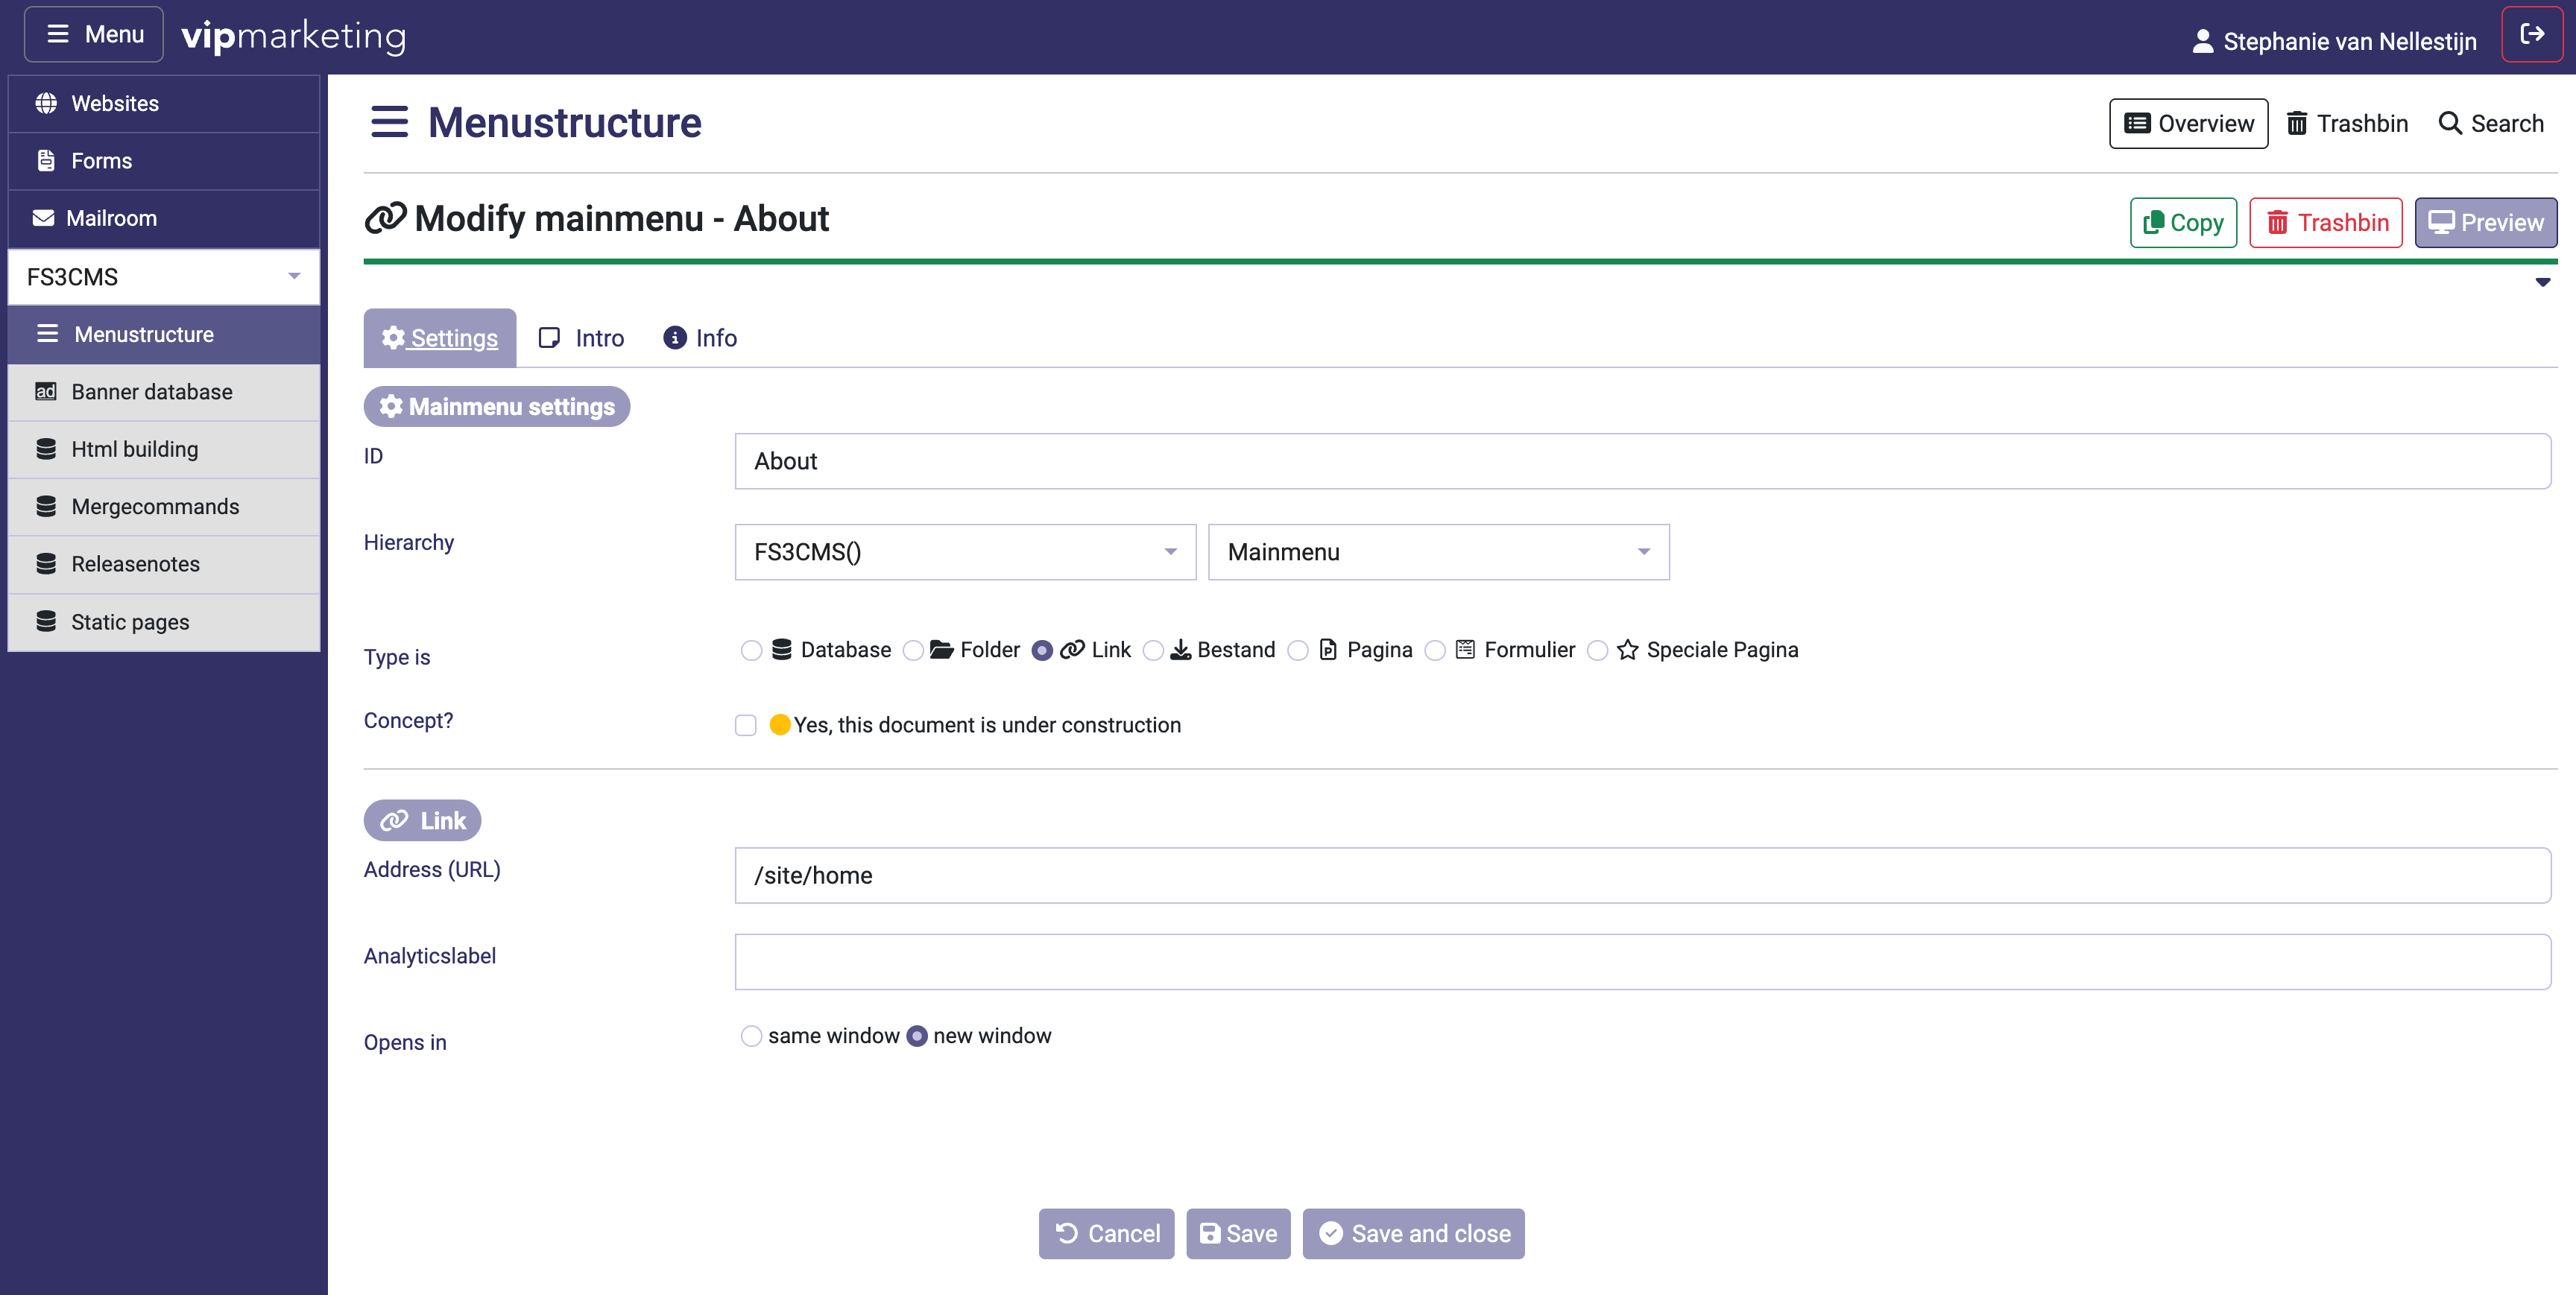The width and height of the screenshot is (2576, 1295).
Task: Select the Speciale Pagina radio button
Action: (x=1598, y=651)
